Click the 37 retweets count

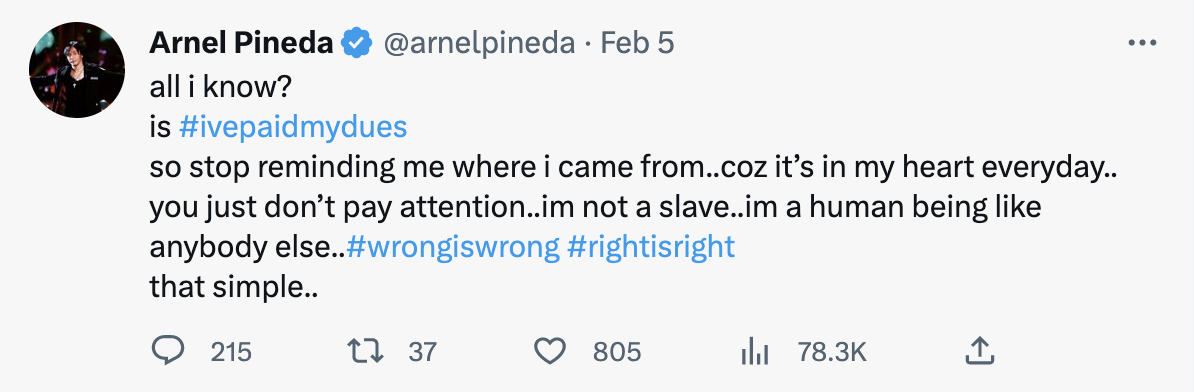(x=423, y=352)
